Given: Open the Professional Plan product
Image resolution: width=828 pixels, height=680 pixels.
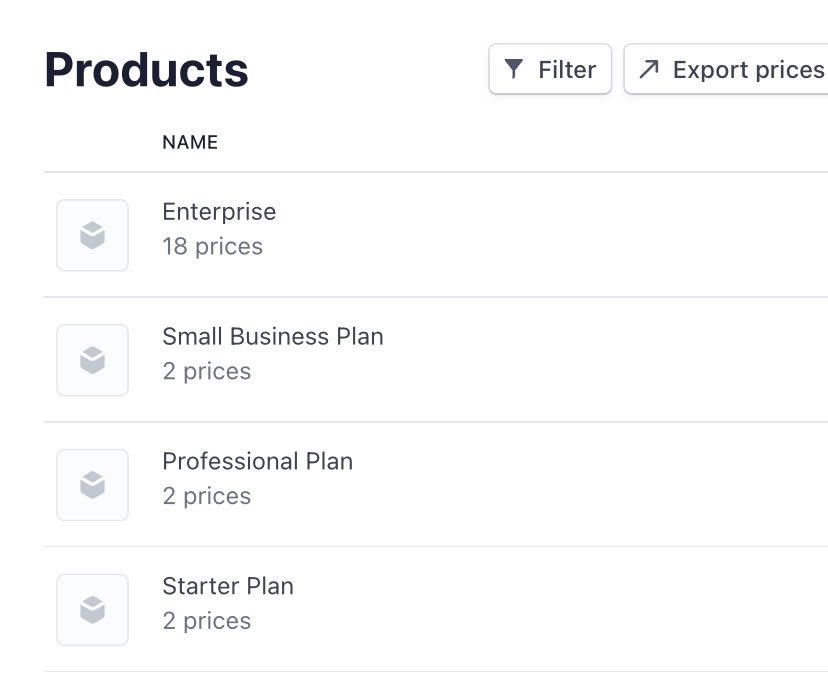Looking at the screenshot, I should (257, 461).
